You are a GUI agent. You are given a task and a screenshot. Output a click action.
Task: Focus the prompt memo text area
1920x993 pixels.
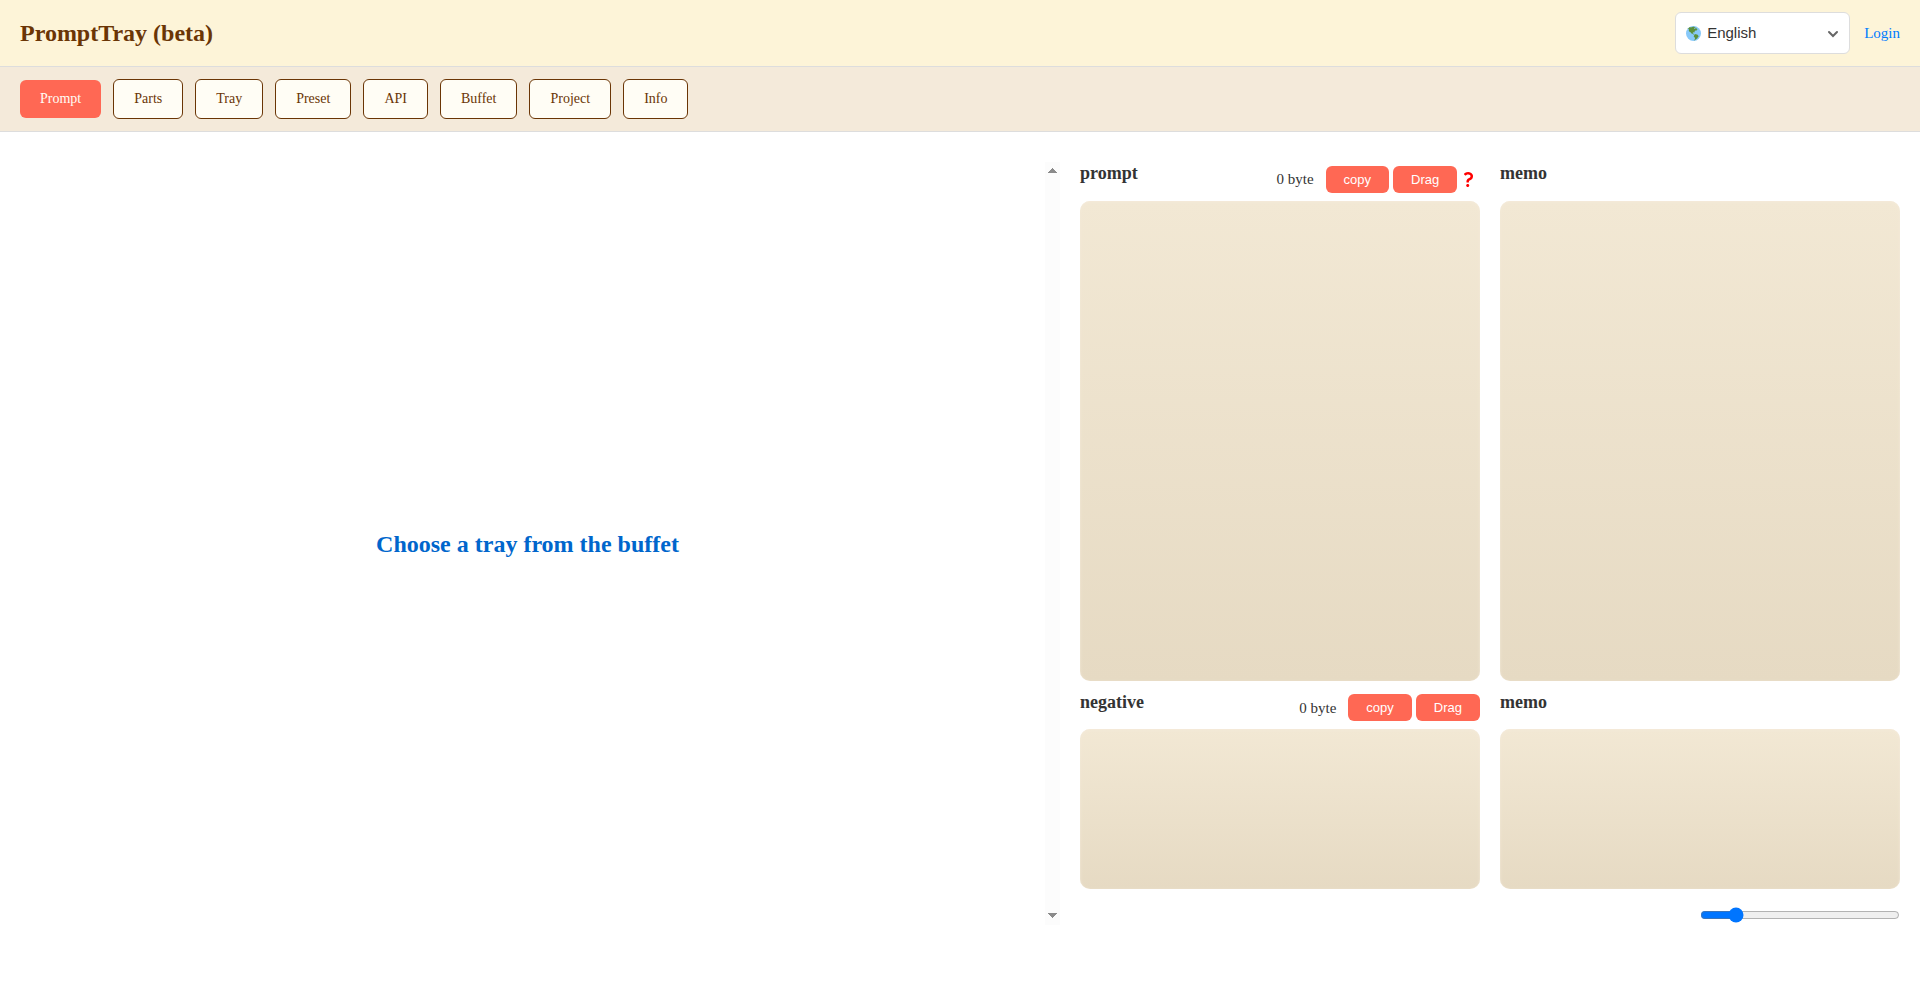click(x=1700, y=441)
